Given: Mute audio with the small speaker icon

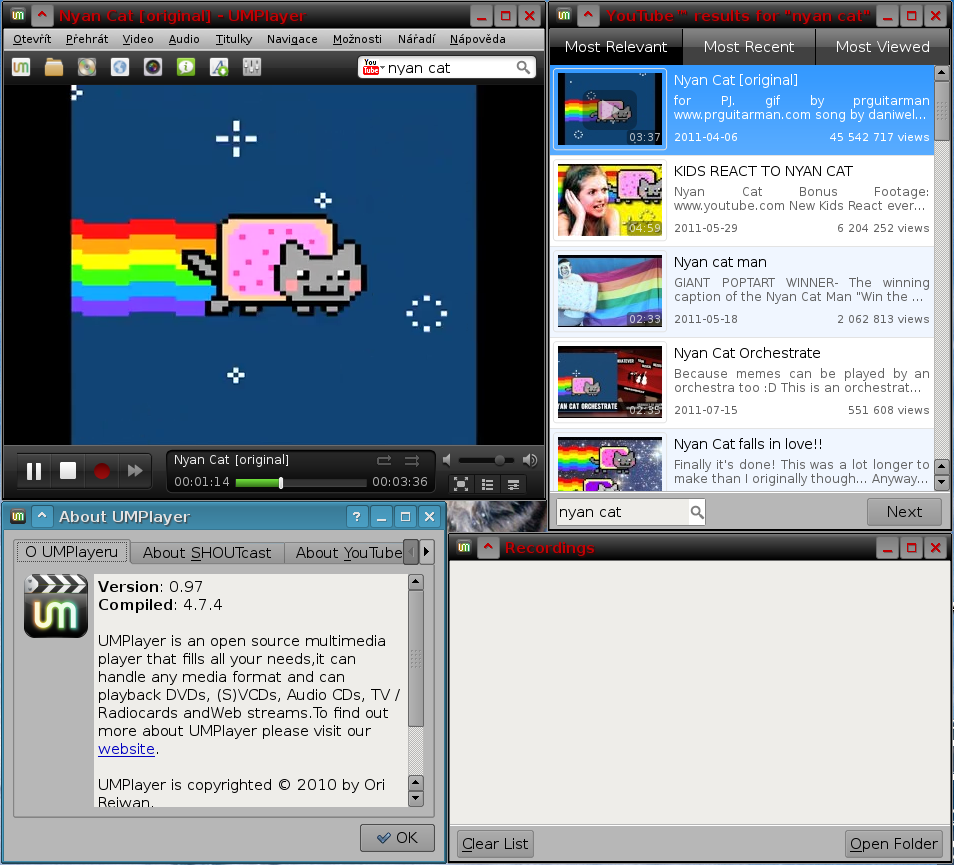Looking at the screenshot, I should 447,460.
